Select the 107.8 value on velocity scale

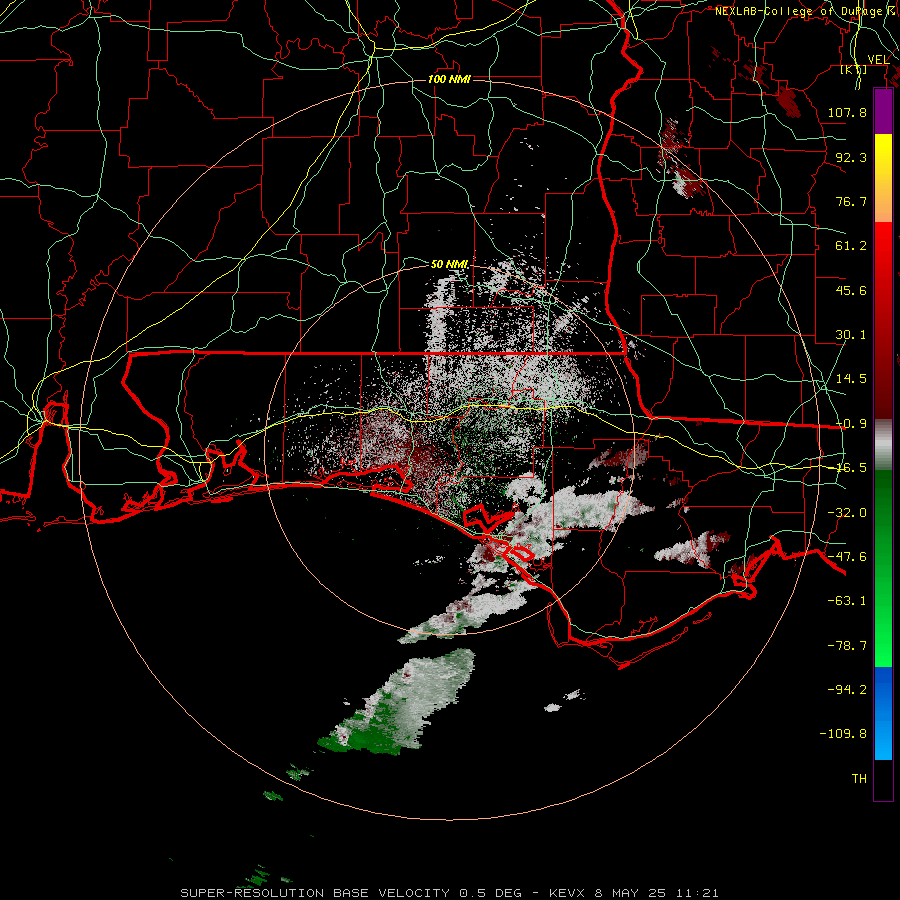coord(847,112)
